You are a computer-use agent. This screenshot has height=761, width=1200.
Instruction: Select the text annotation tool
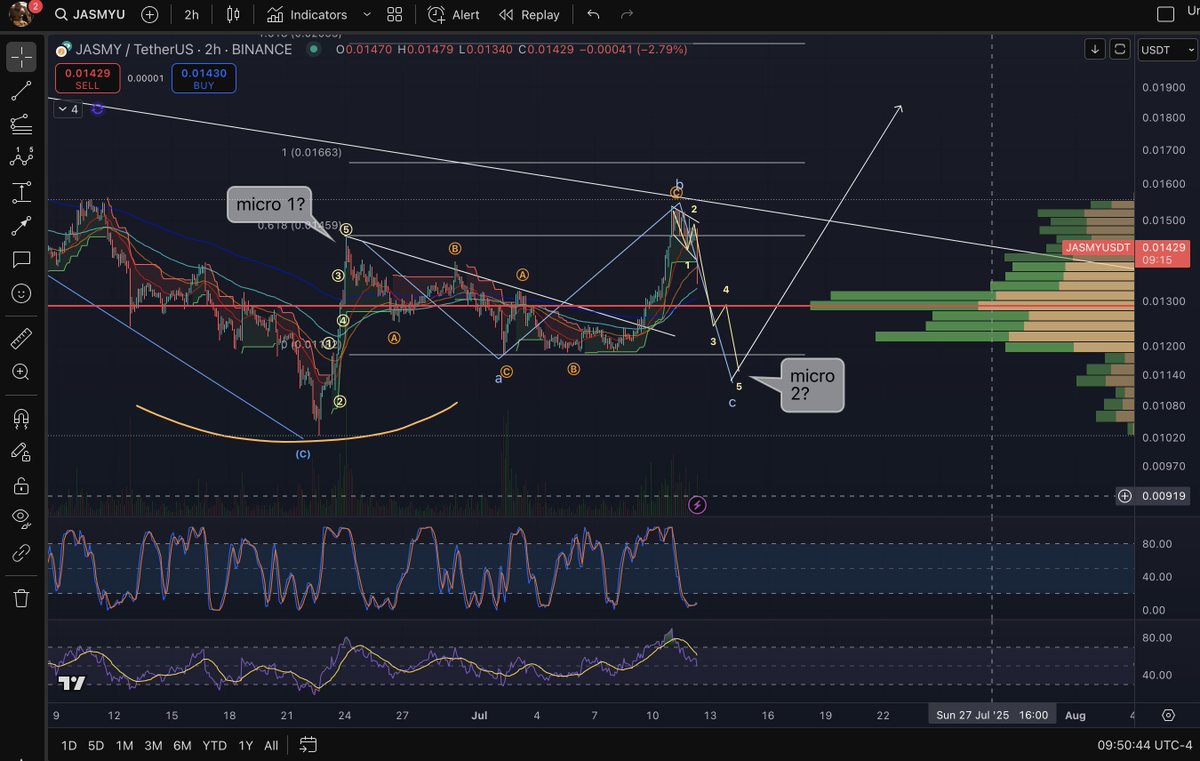click(x=20, y=260)
